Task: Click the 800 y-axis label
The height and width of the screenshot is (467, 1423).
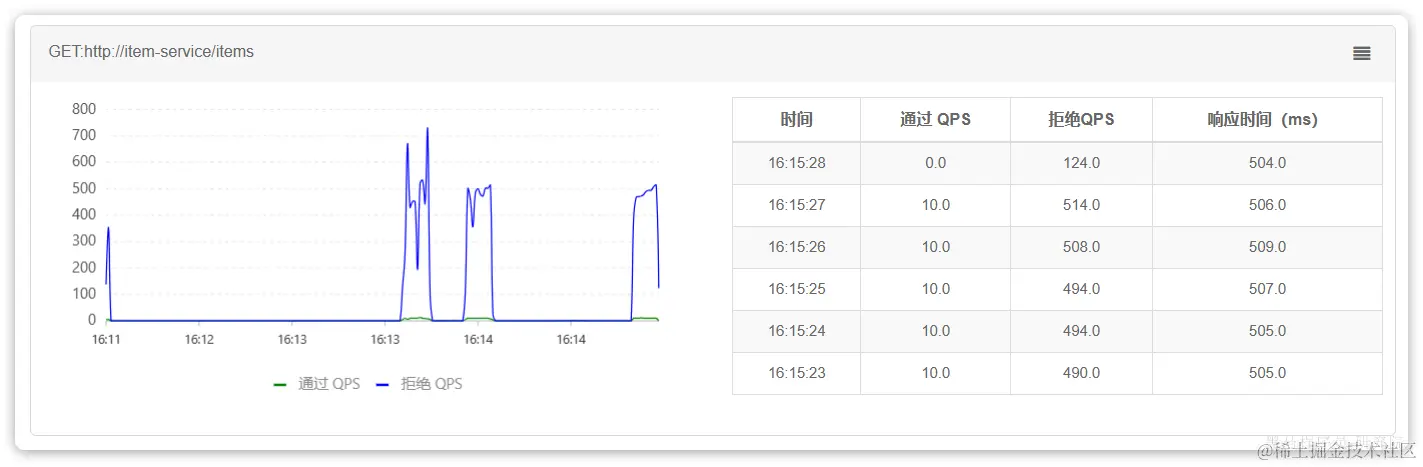Action: (x=84, y=109)
